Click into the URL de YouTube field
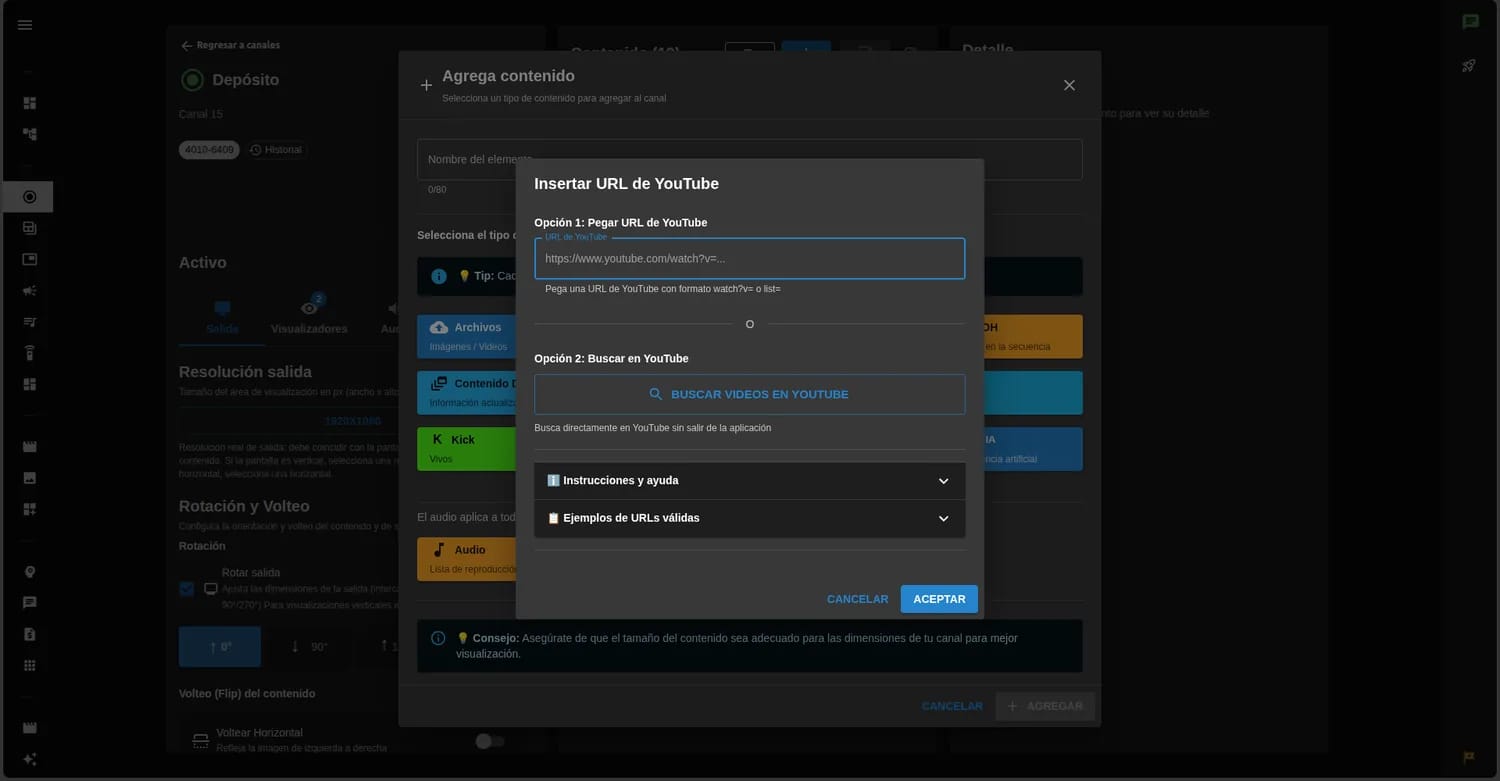This screenshot has width=1500, height=781. pos(750,259)
